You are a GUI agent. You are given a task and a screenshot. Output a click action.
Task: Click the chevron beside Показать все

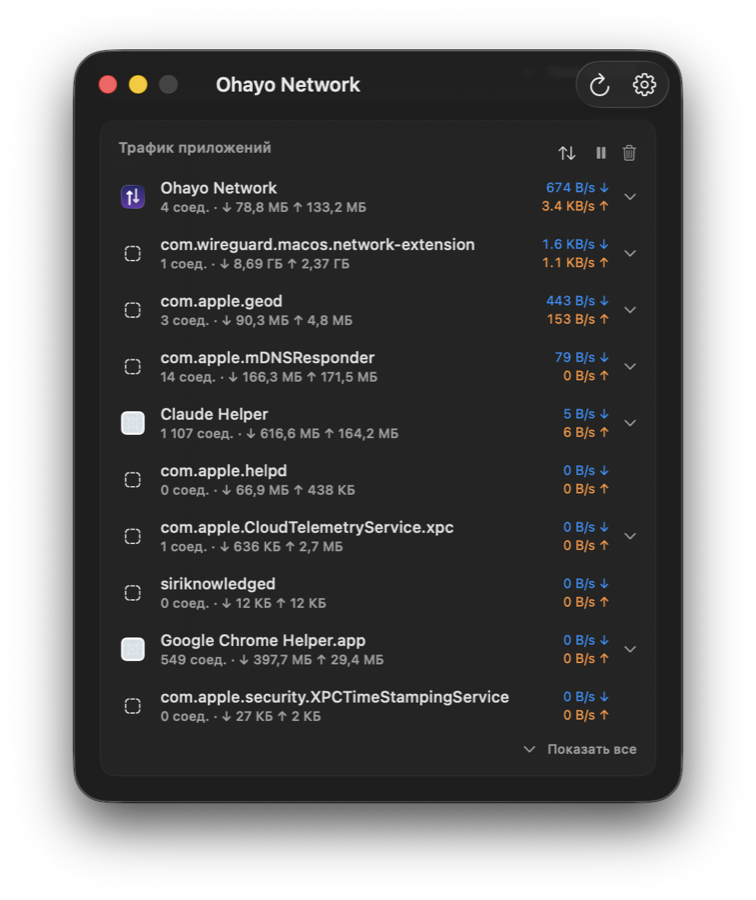click(x=529, y=749)
